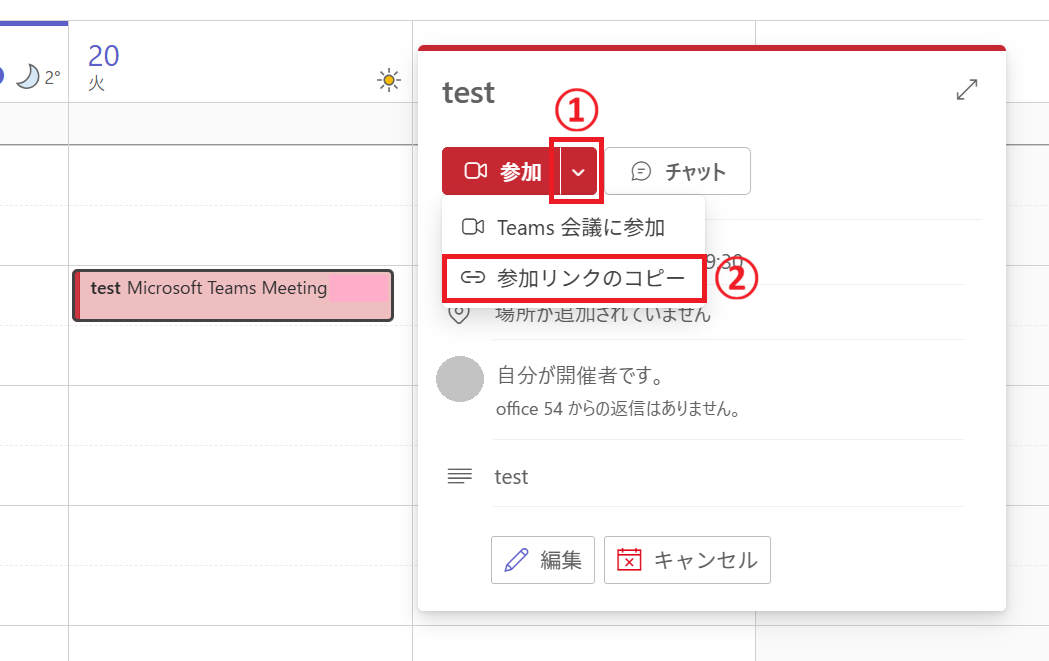Expand event popup with diagonal arrows icon

[967, 90]
